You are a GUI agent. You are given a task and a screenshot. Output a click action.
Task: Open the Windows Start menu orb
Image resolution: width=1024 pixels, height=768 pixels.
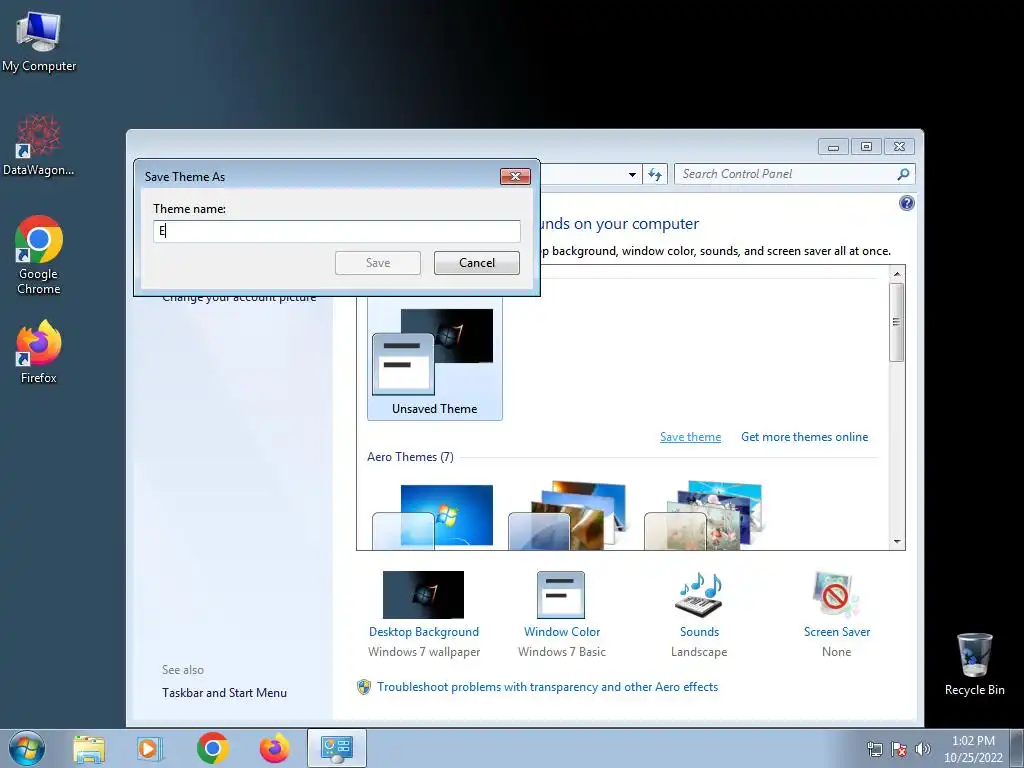tap(27, 748)
